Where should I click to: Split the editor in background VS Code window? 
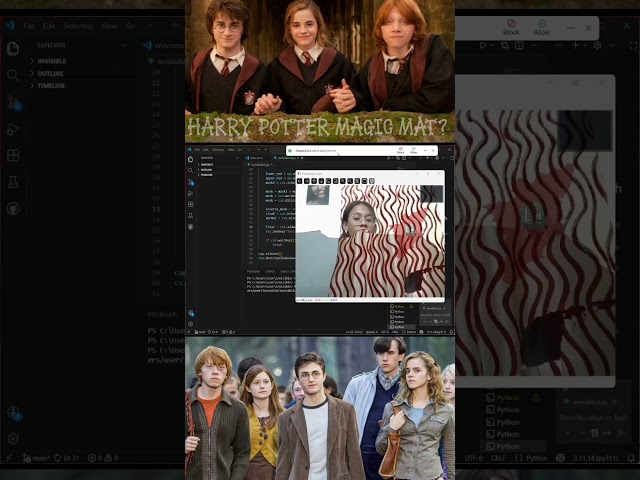(519, 45)
